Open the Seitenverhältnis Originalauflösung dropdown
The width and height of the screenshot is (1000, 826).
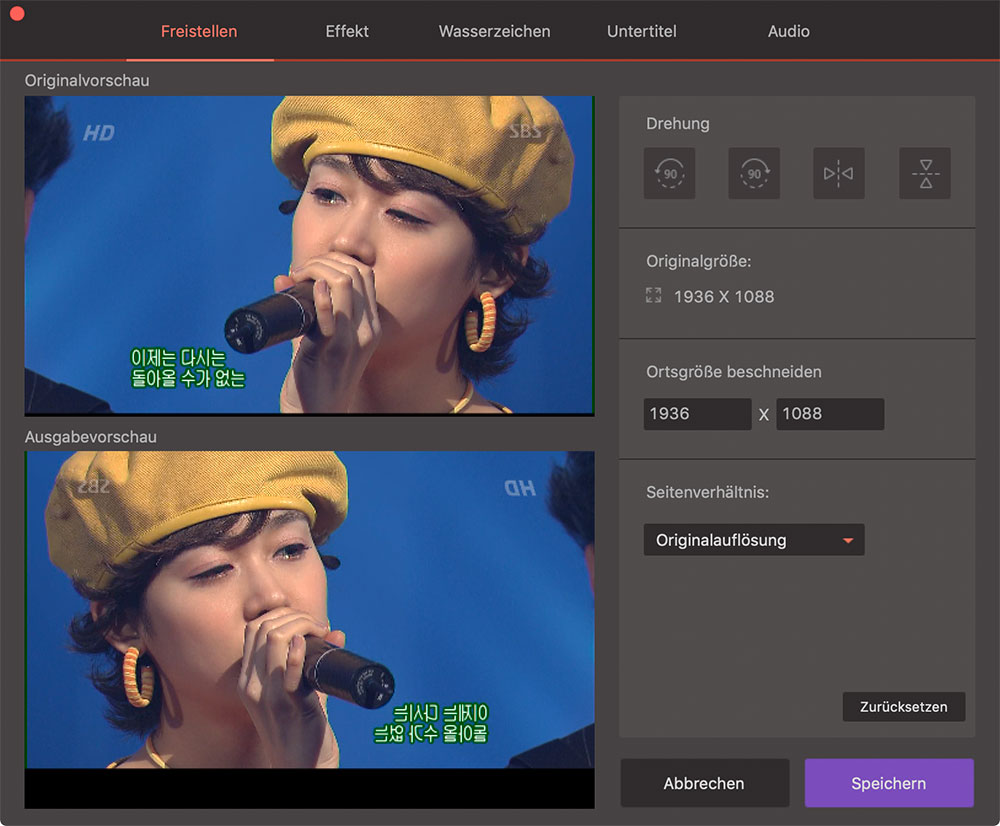click(754, 540)
